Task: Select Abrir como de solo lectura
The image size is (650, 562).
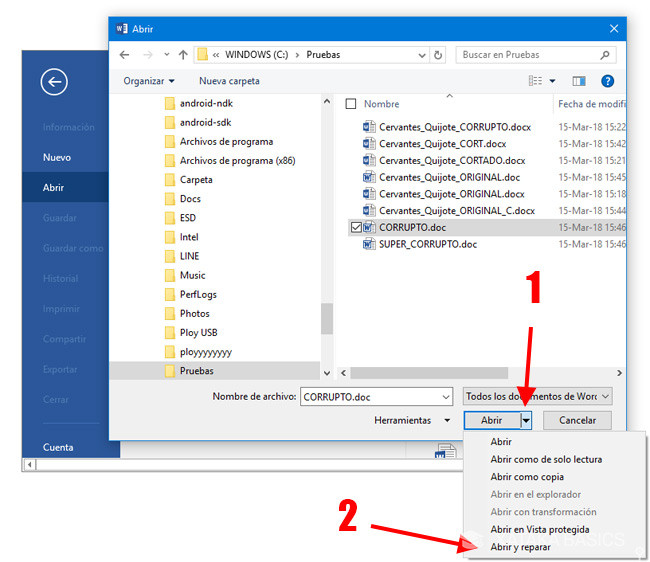Action: pyautogui.click(x=546, y=460)
